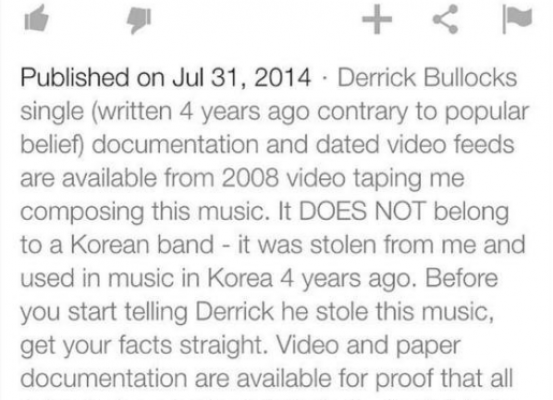Click the 'Before' word ending that line
This screenshot has height=400, width=553.
point(461,278)
